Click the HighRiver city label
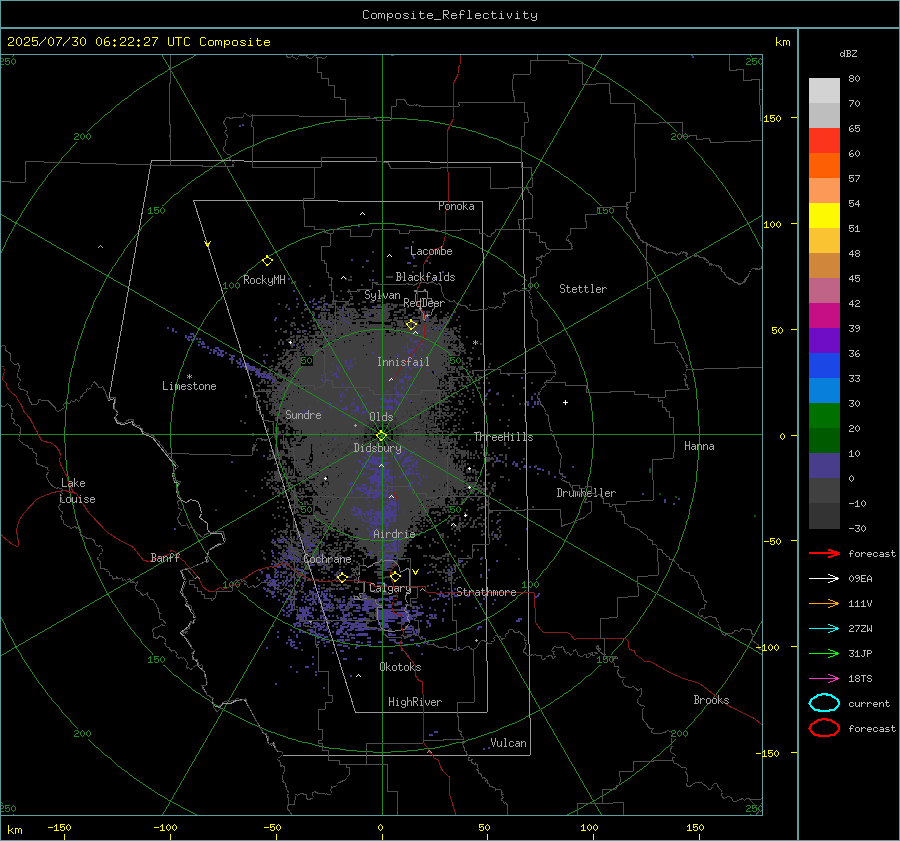900x841 pixels. coord(414,702)
